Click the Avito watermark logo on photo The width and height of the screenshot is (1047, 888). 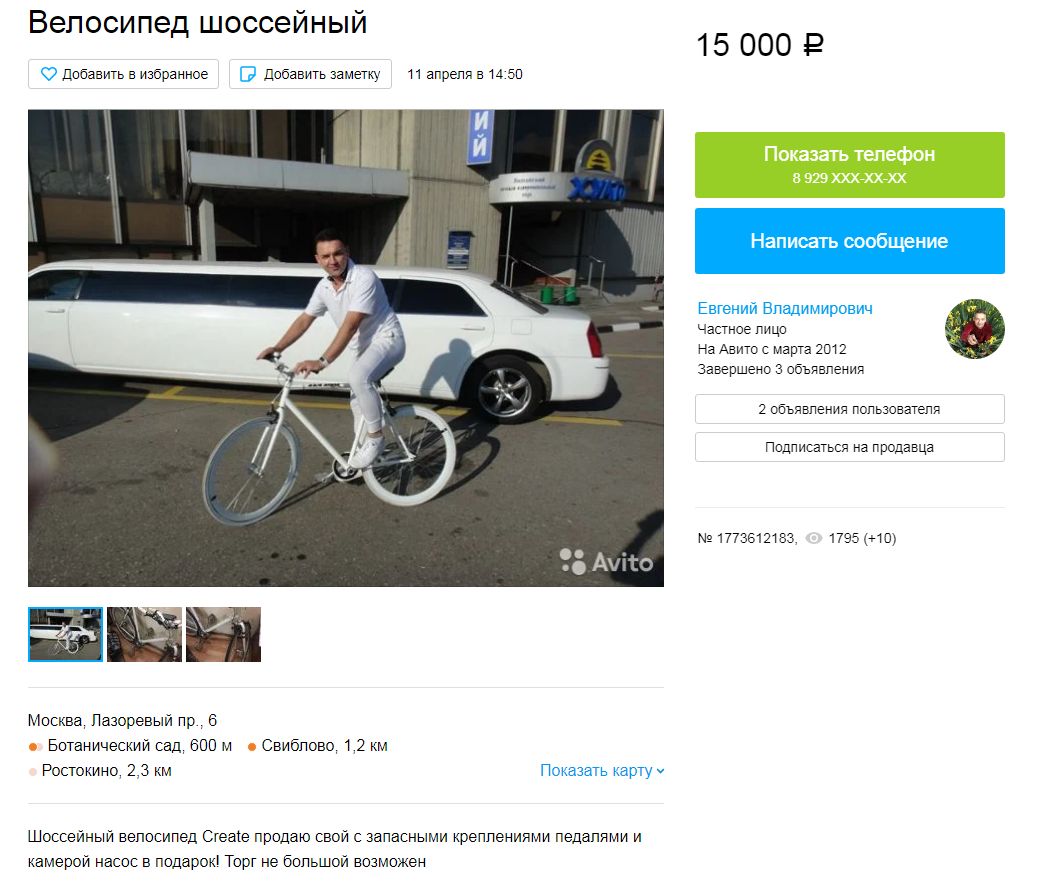[x=606, y=562]
